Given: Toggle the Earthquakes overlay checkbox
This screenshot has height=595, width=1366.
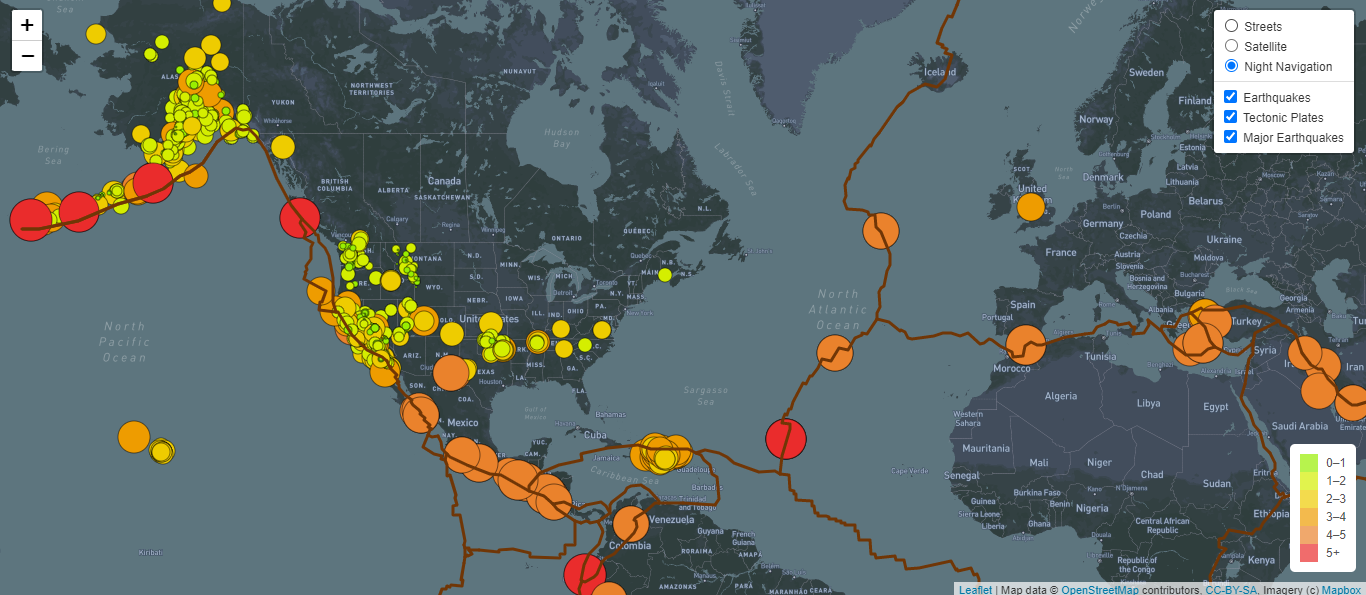Looking at the screenshot, I should 1231,97.
